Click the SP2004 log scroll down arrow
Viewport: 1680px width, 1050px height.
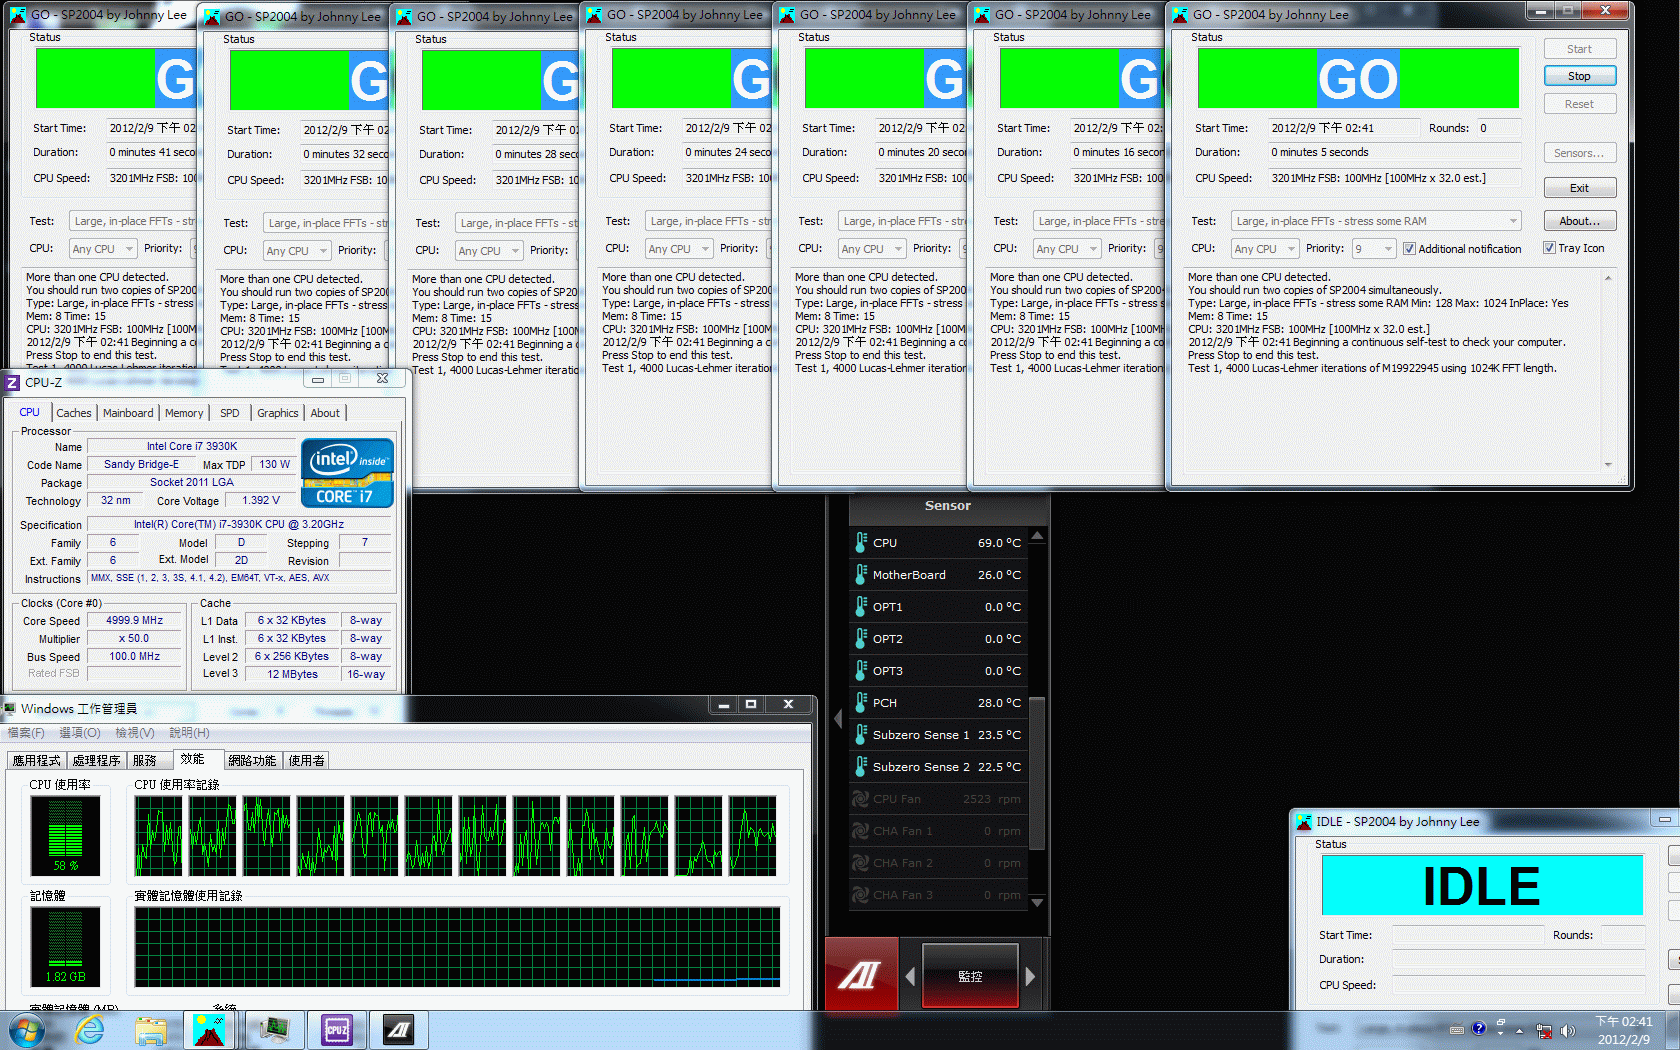coord(1608,464)
